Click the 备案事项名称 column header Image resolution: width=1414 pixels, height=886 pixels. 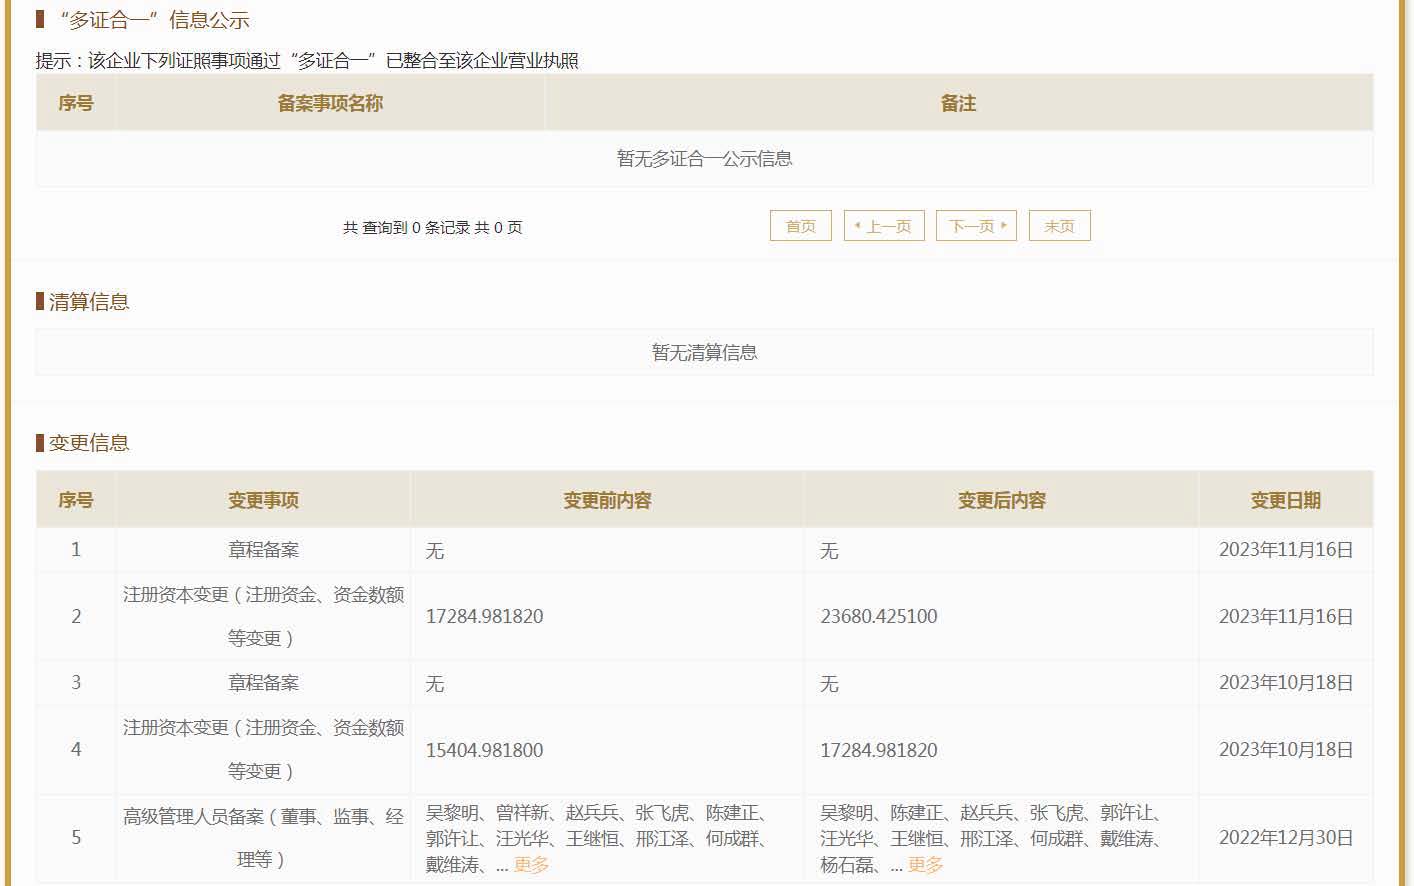330,103
